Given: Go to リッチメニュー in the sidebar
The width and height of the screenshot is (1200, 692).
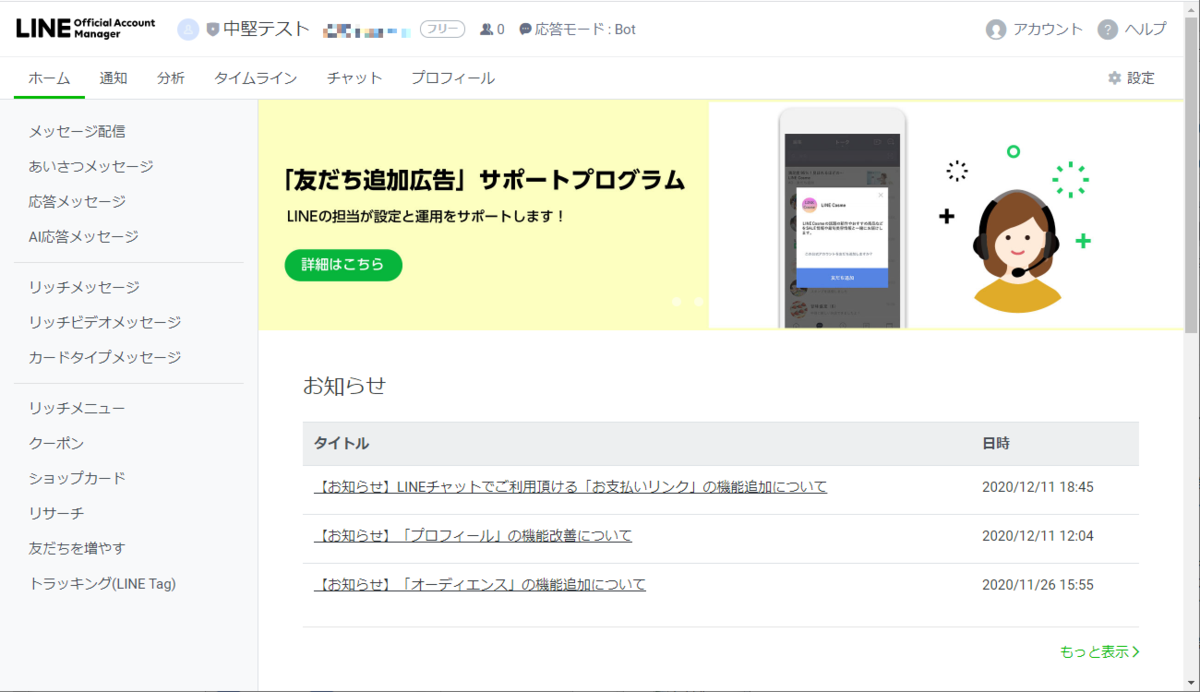Looking at the screenshot, I should coord(77,408).
